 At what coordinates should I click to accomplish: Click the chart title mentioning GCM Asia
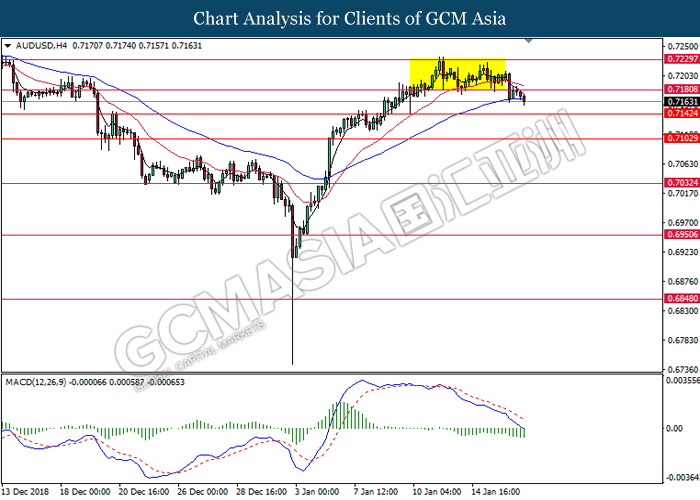pos(349,18)
